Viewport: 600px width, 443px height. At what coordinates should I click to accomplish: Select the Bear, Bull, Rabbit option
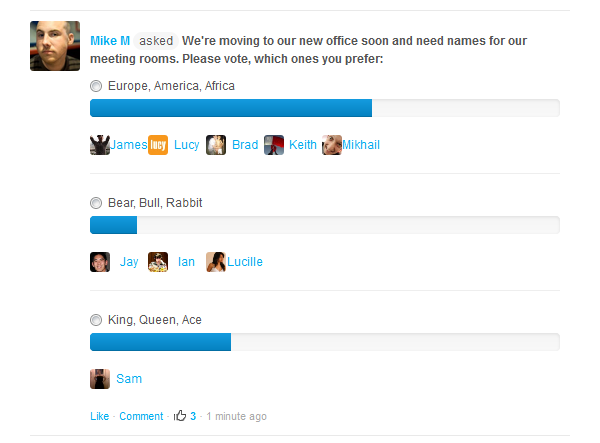tap(96, 203)
